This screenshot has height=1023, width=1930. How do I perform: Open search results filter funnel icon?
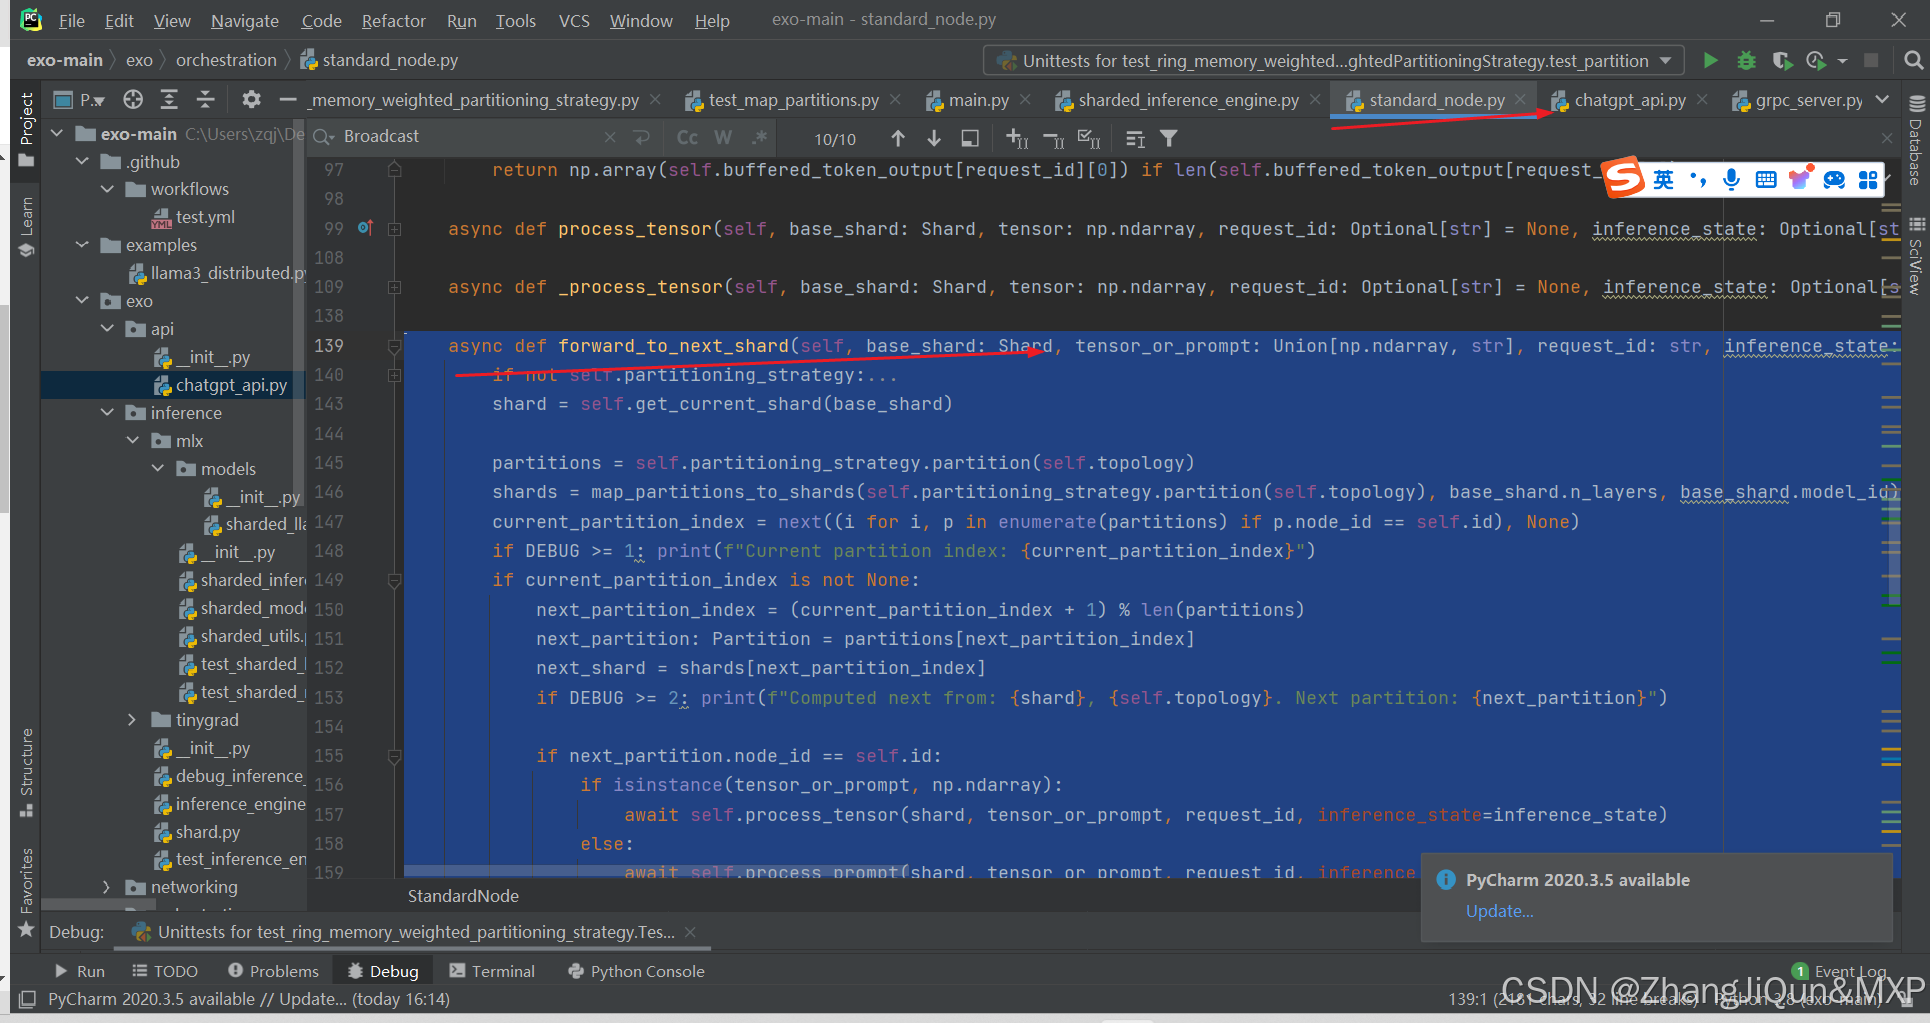[1168, 138]
